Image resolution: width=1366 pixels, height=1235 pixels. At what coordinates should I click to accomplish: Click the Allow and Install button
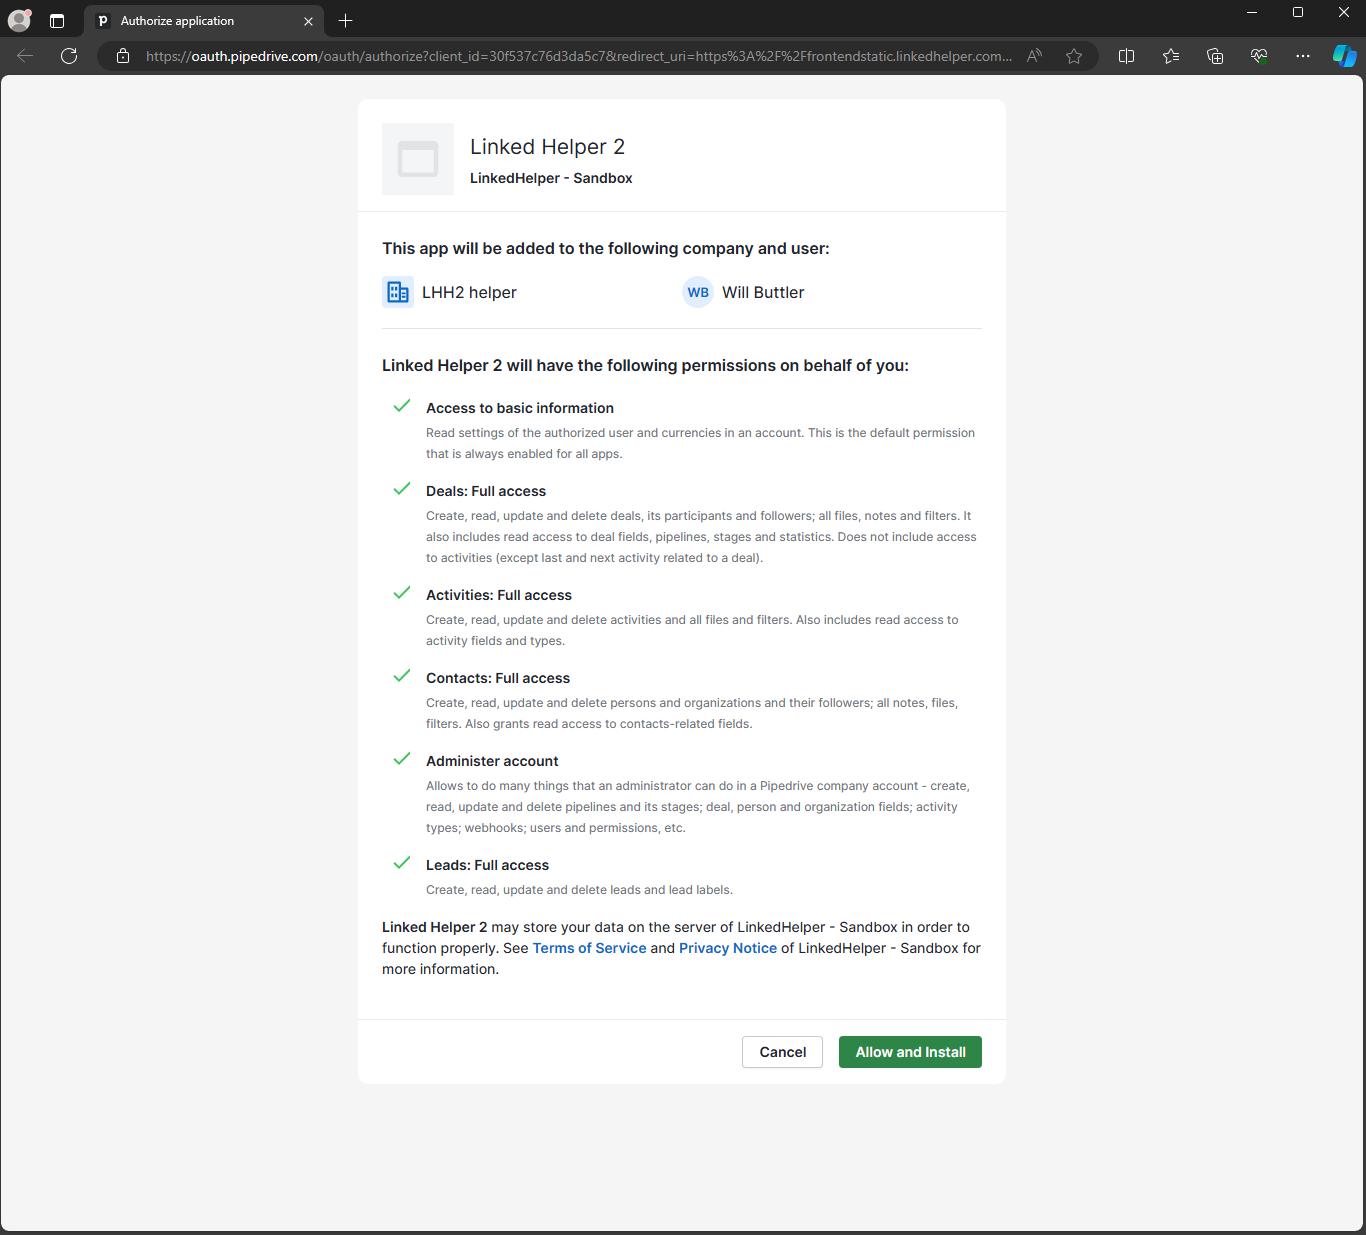[x=909, y=1051]
